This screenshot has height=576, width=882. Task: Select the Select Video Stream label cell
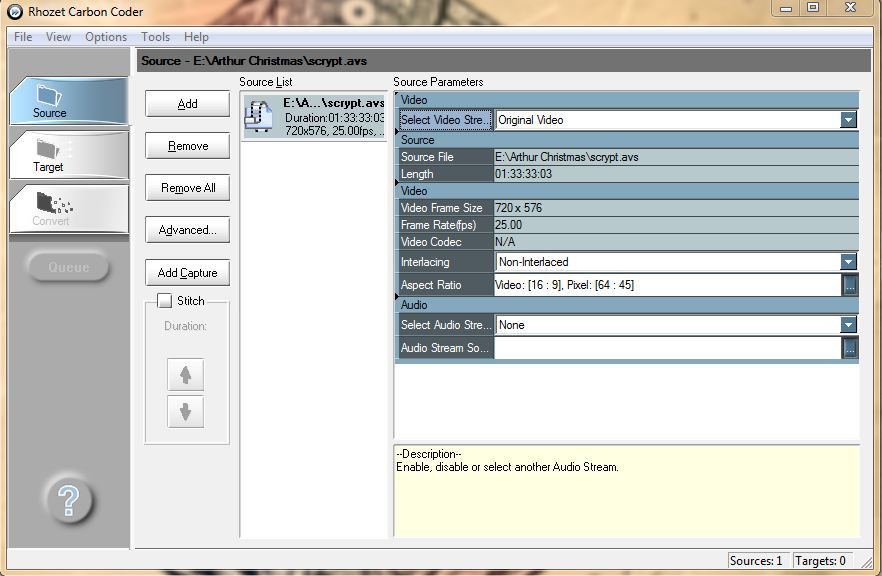pyautogui.click(x=445, y=120)
